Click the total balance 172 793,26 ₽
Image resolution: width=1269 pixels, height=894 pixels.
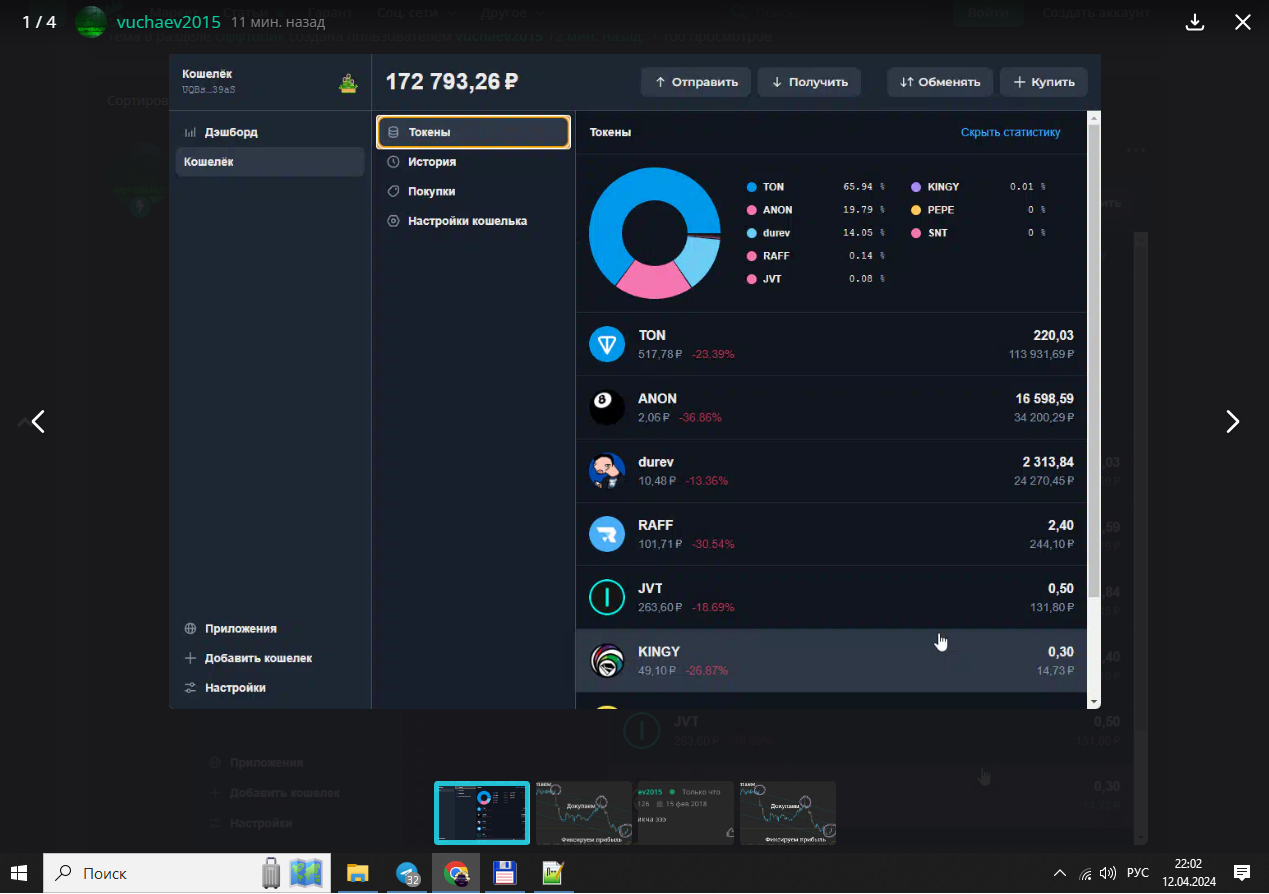(x=452, y=82)
